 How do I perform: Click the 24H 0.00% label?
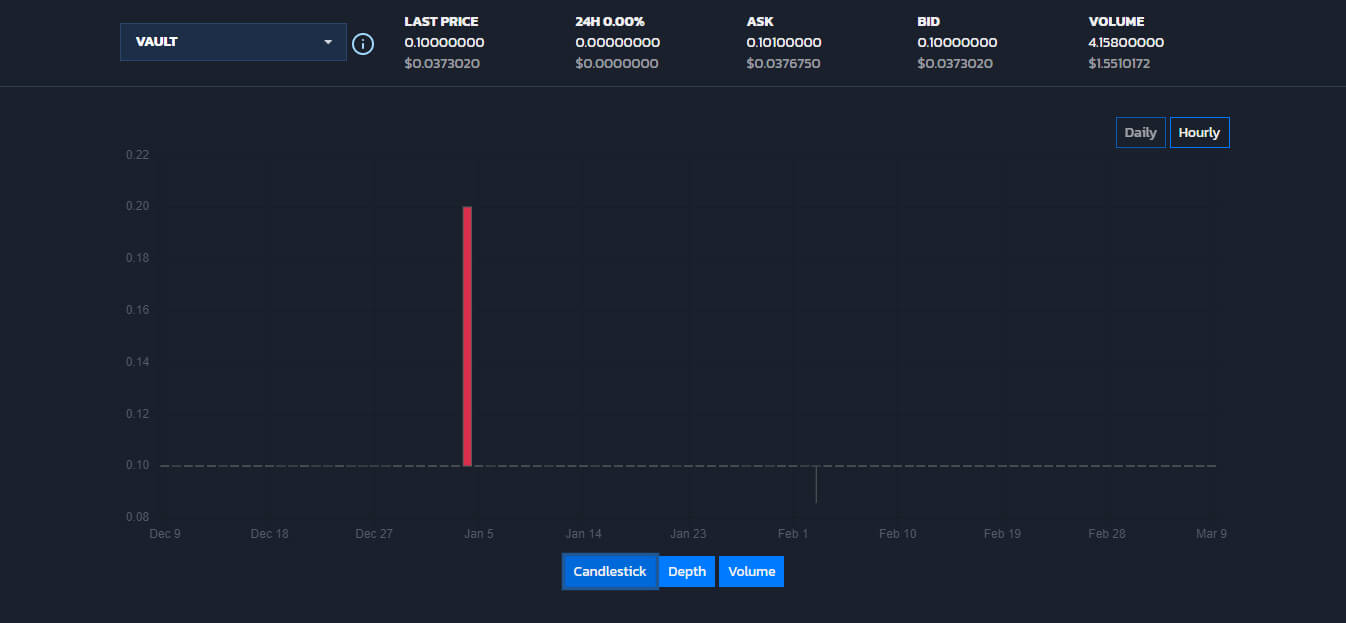[x=610, y=21]
